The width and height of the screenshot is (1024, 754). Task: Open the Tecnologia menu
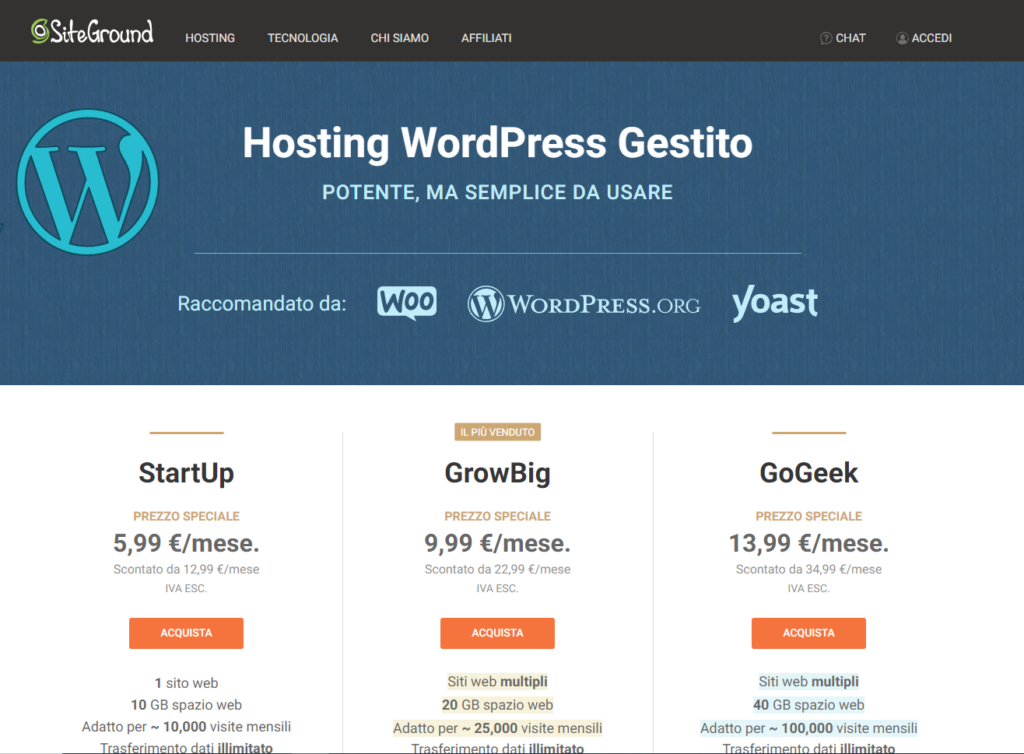coord(302,38)
